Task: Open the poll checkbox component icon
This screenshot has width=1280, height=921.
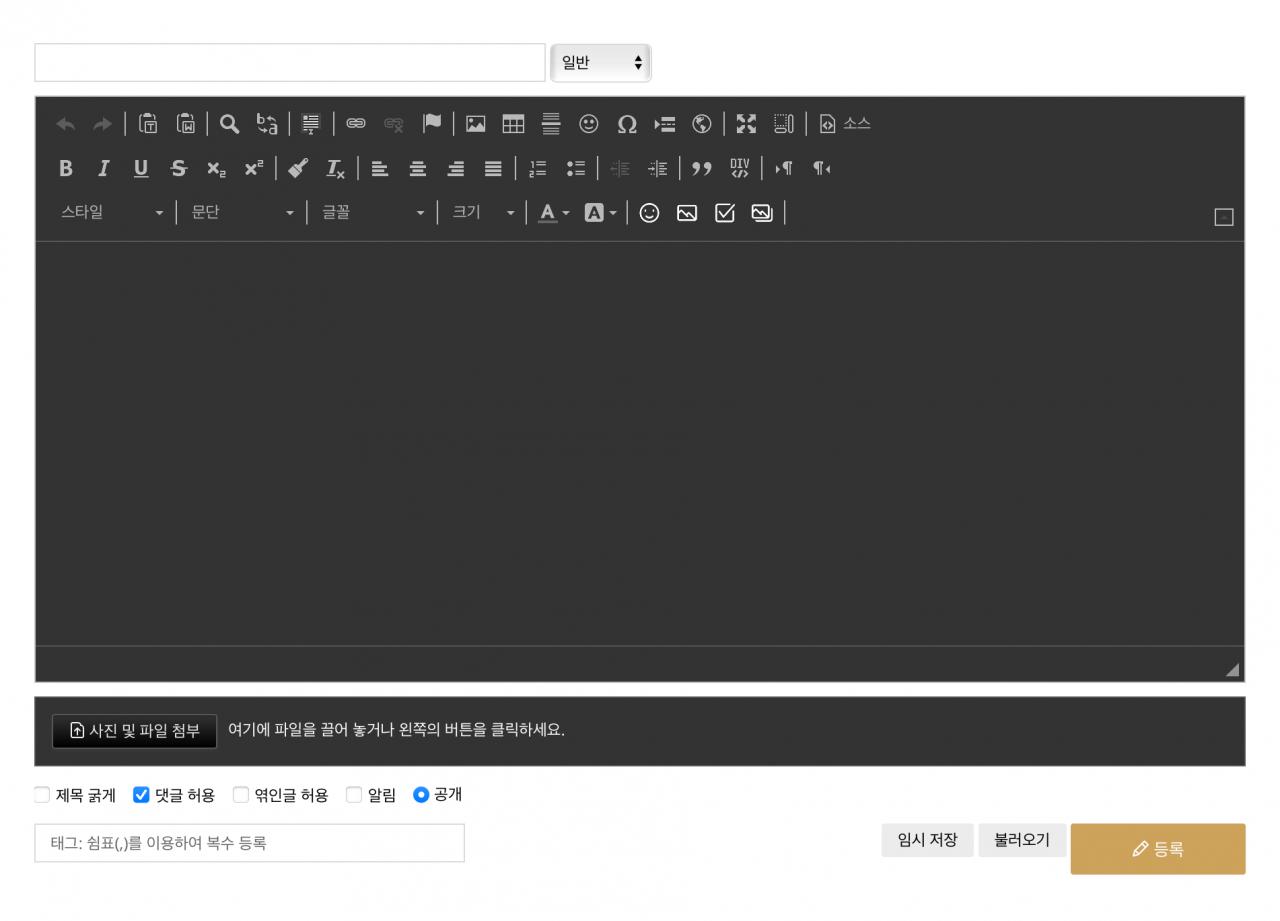Action: point(725,212)
